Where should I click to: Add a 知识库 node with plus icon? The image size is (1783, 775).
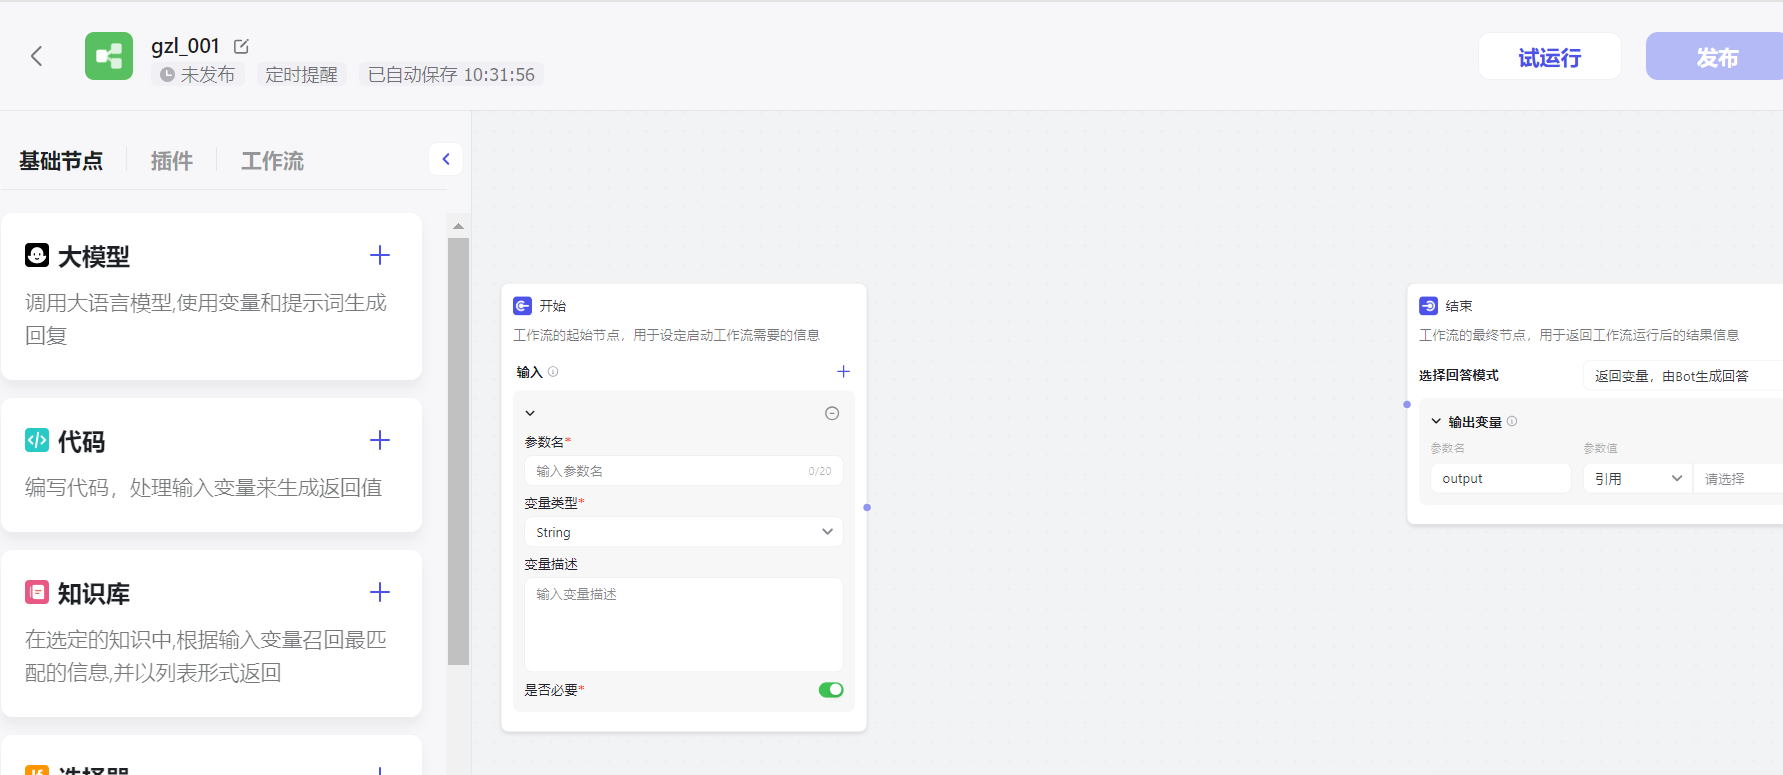coord(380,592)
